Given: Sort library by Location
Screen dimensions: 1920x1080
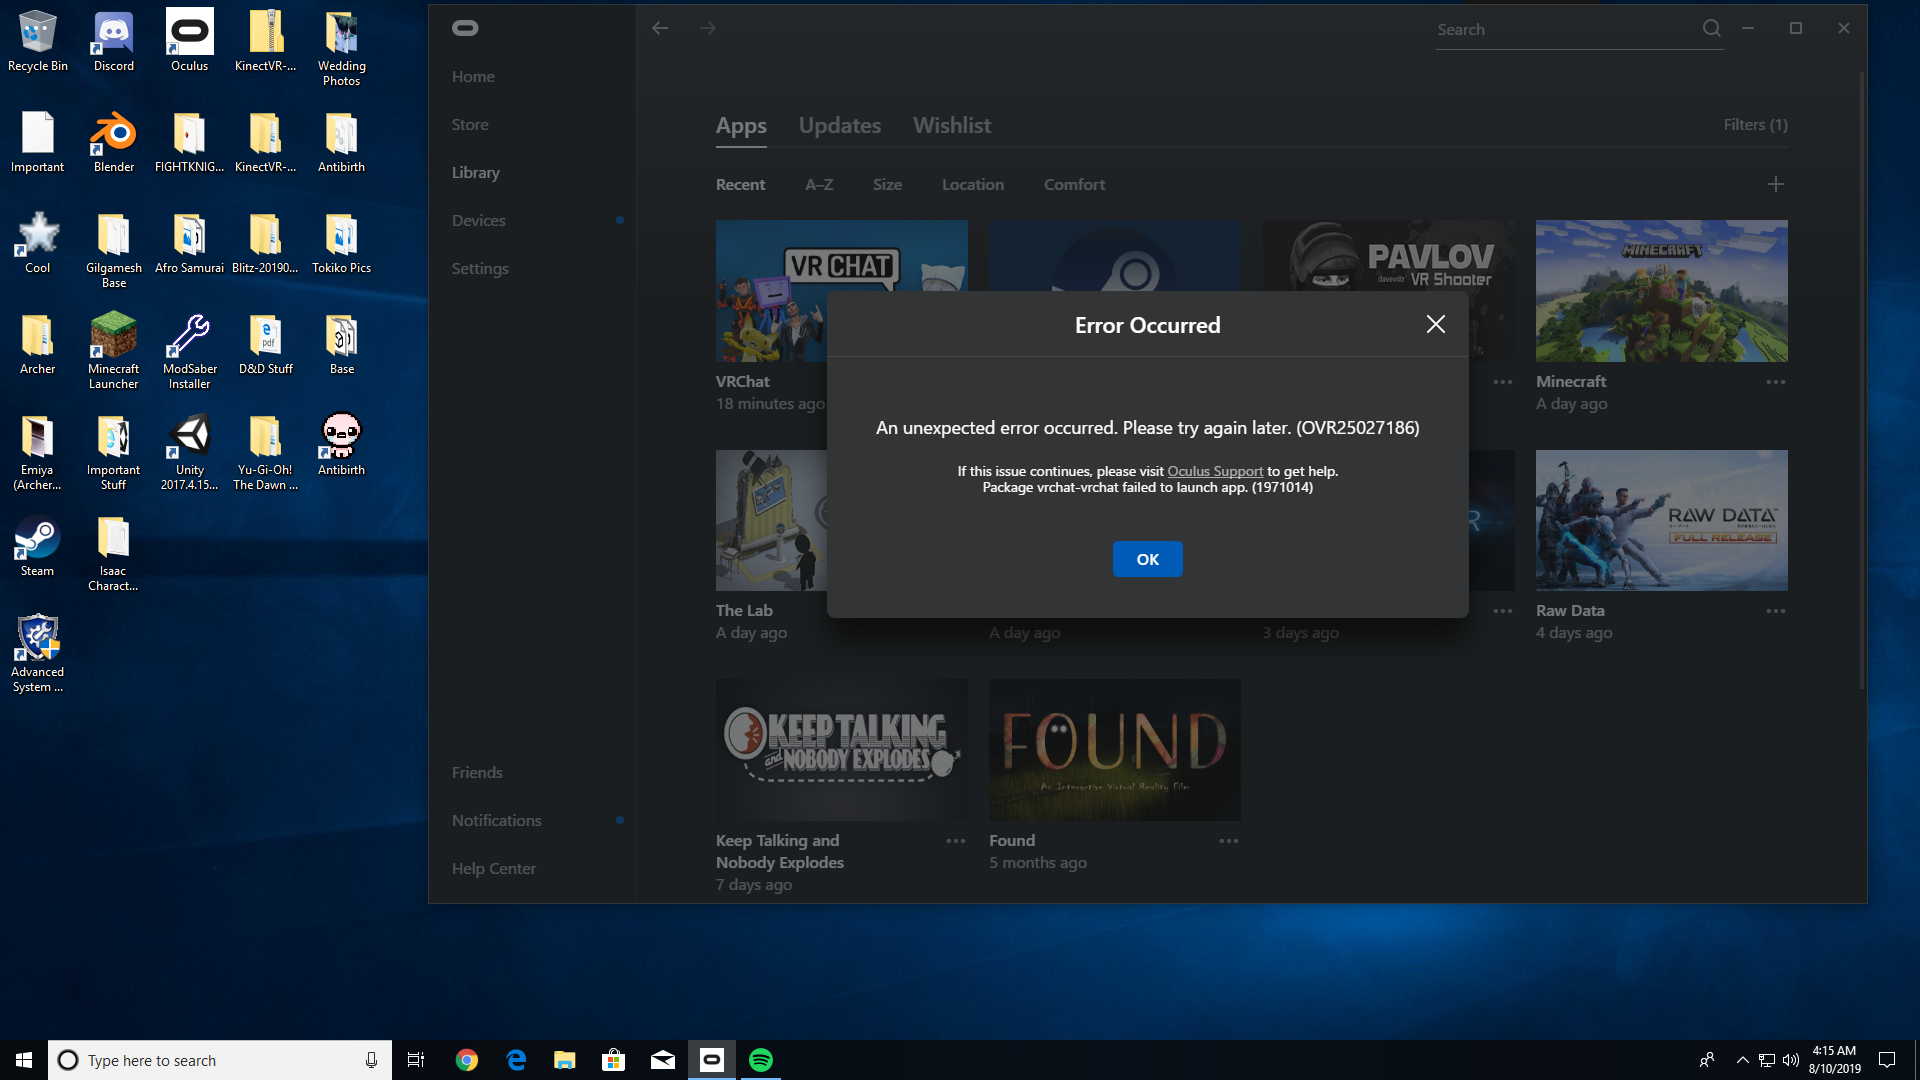Looking at the screenshot, I should click(973, 185).
